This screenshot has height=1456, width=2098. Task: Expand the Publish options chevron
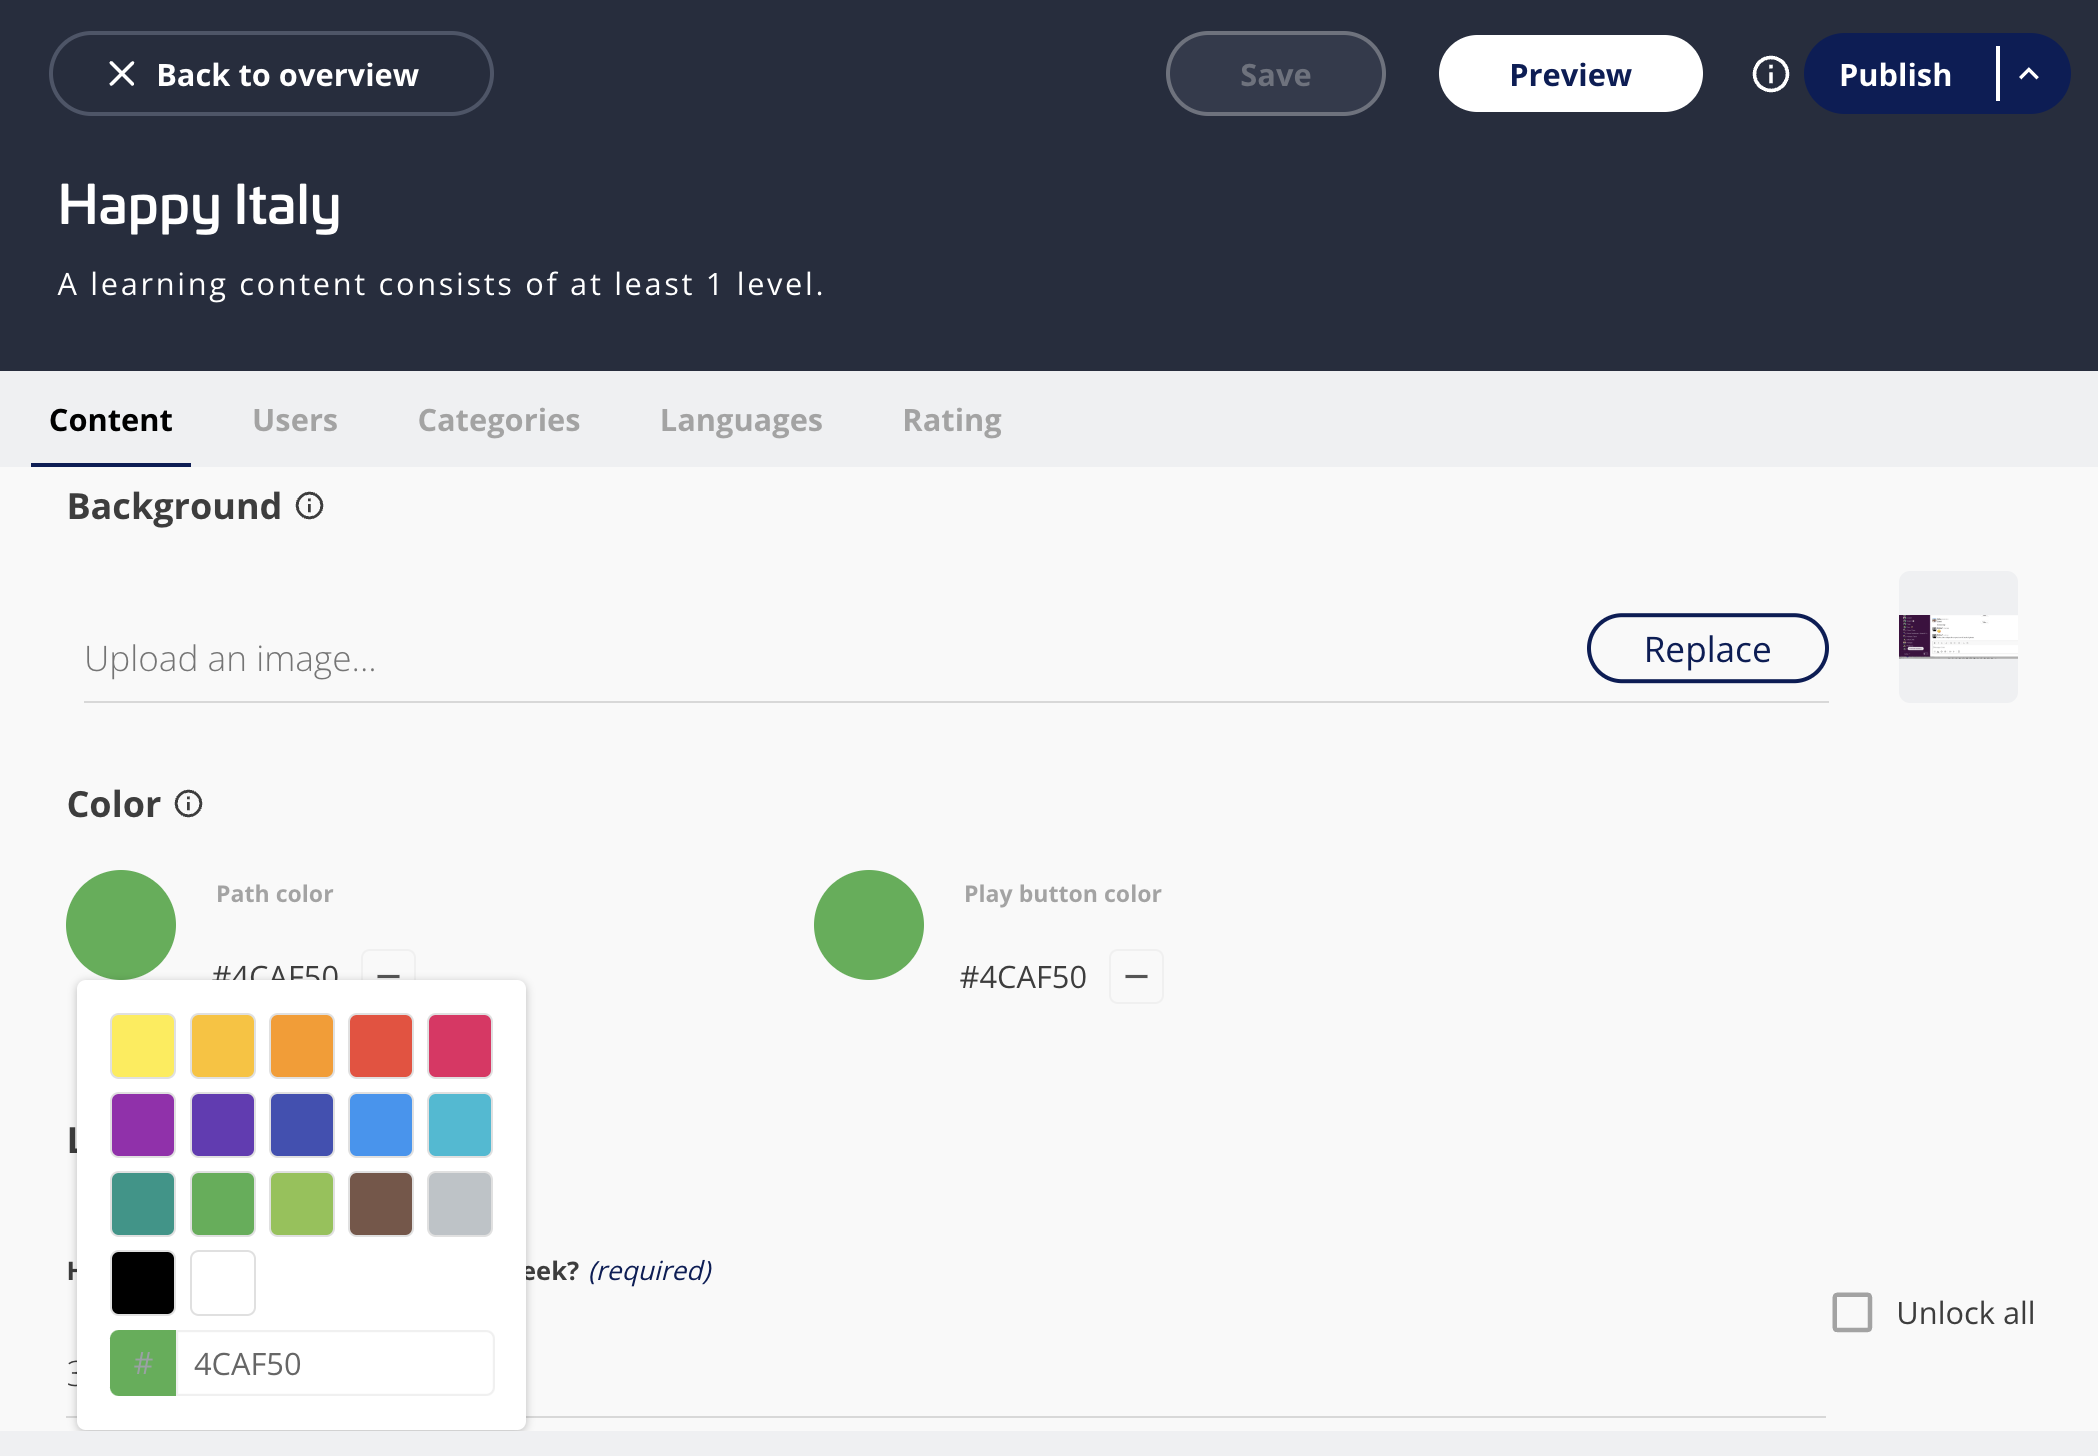click(x=2029, y=74)
